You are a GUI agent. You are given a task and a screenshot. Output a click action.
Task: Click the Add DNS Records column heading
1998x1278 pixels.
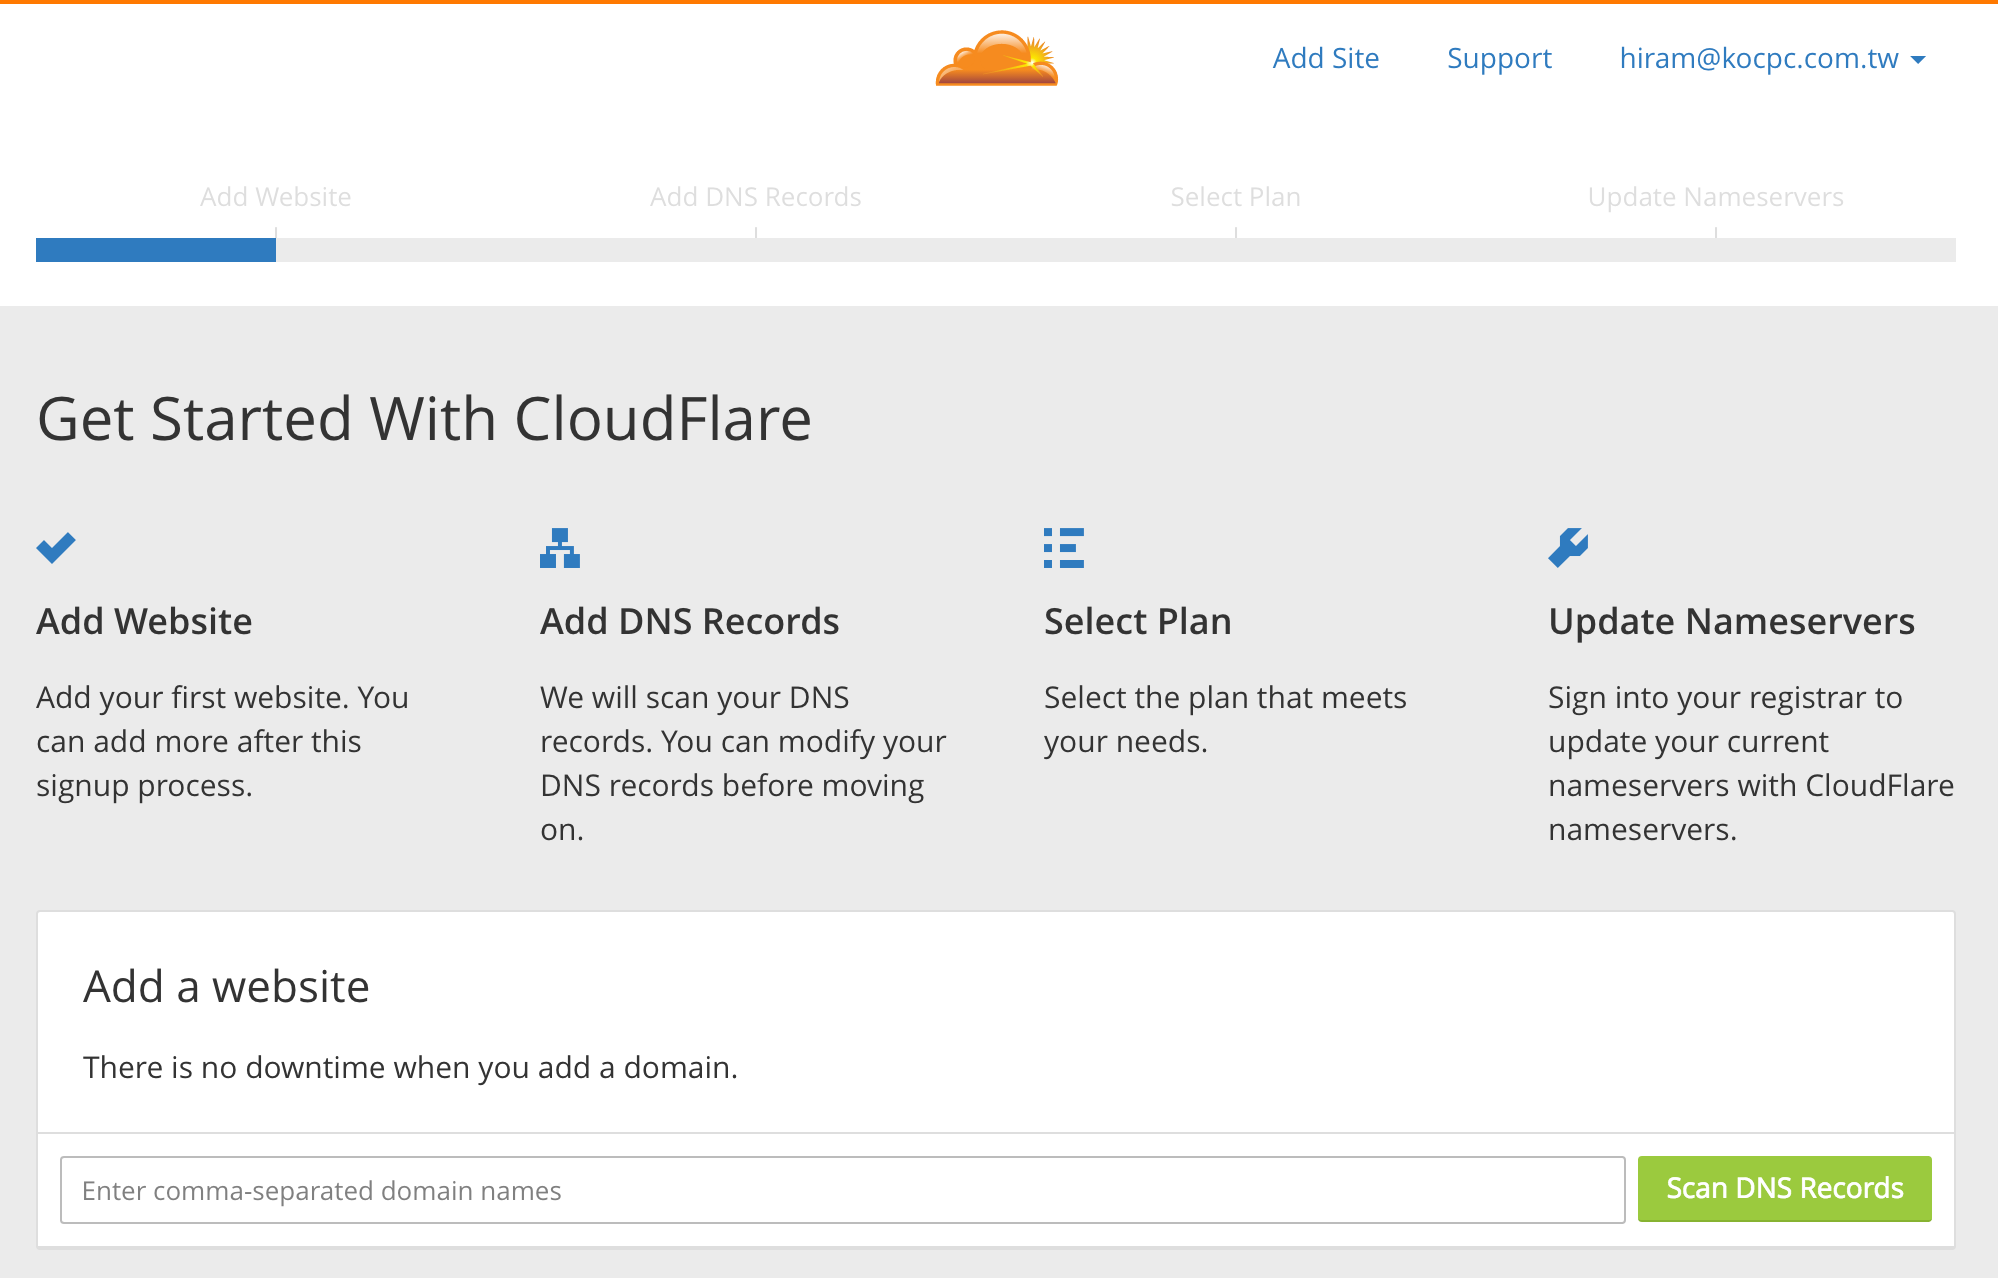pyautogui.click(x=690, y=621)
